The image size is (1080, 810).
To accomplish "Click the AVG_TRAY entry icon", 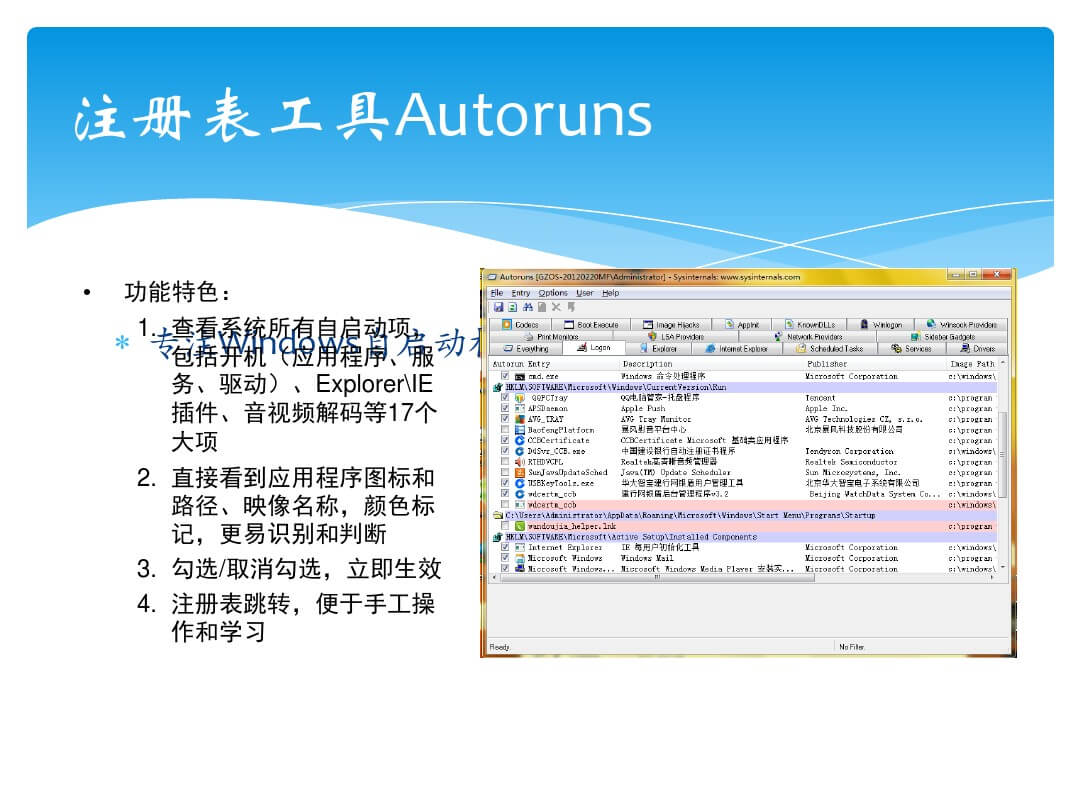I will 520,419.
